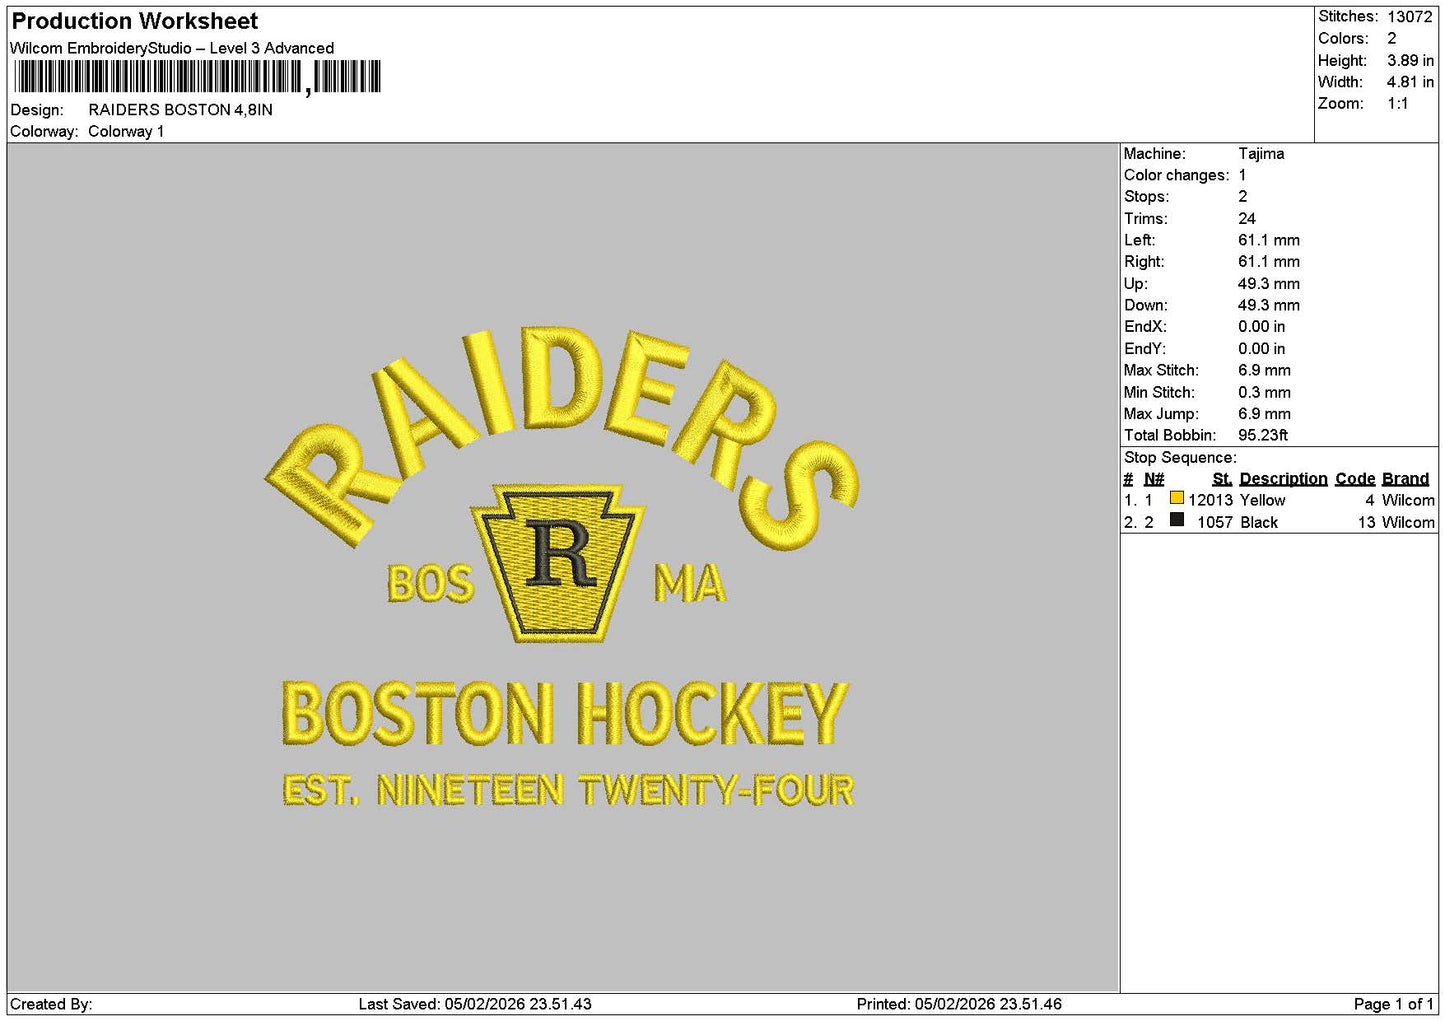This screenshot has height=1021, width=1445.
Task: Click design name 'RAIDERS BOSTON 4,8IN'
Action: pos(180,110)
